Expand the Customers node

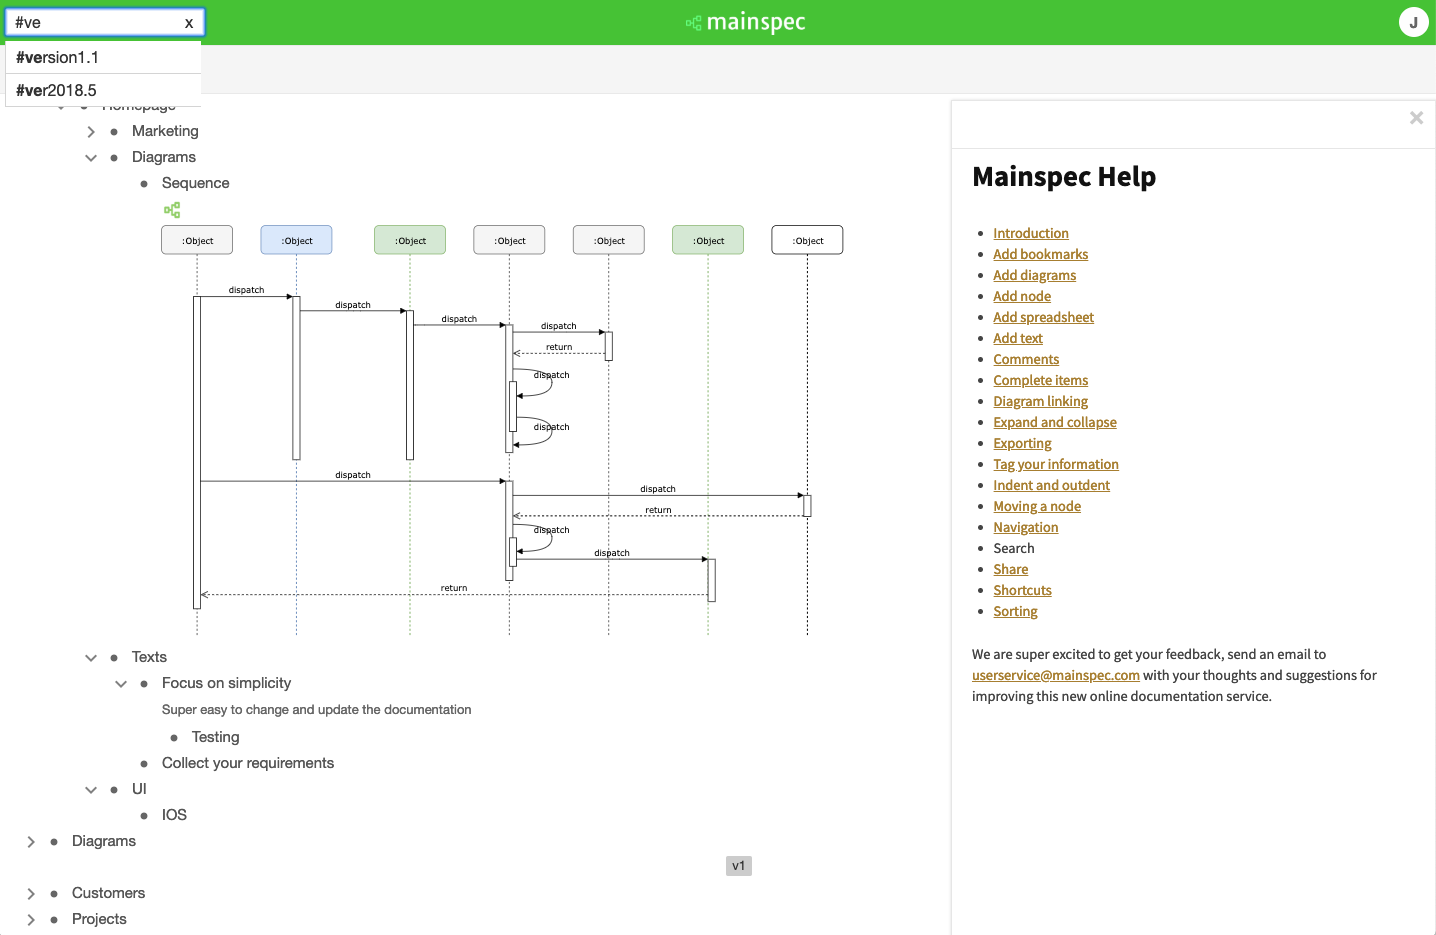[x=31, y=893]
